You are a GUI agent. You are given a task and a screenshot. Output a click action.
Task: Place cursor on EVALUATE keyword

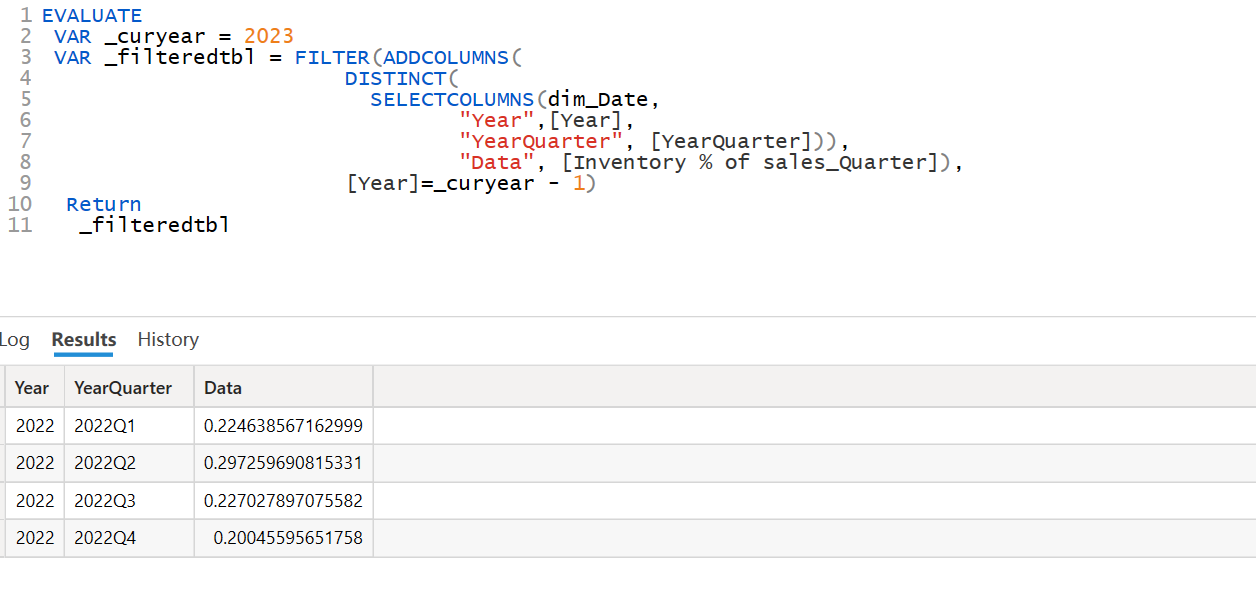pos(92,16)
